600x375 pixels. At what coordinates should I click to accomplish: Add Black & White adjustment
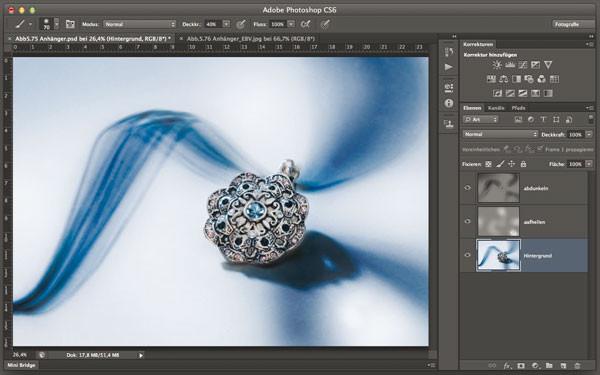[516, 79]
